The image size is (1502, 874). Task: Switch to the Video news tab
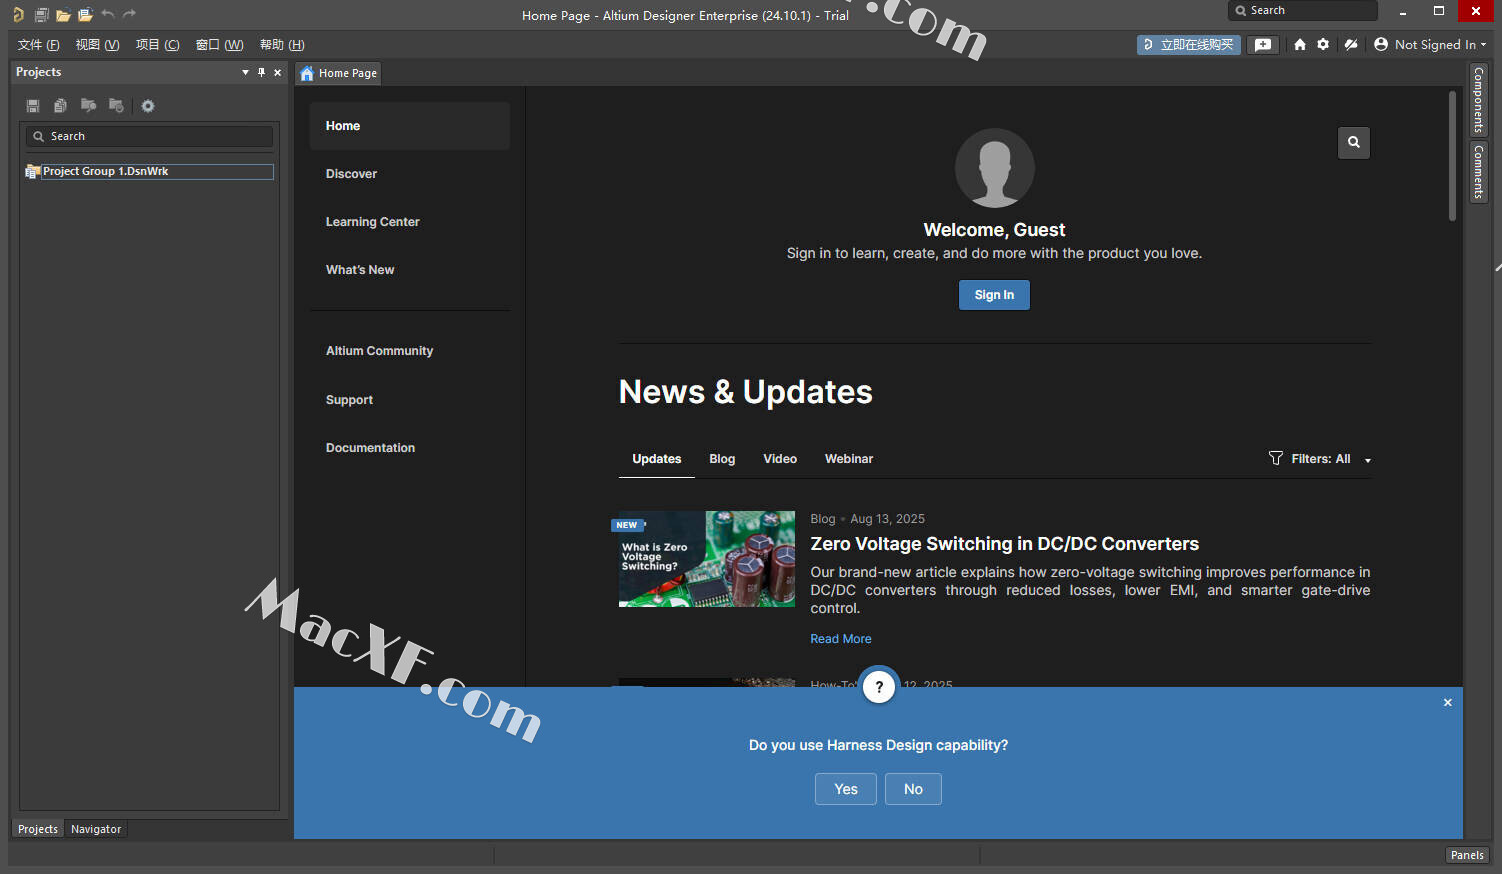pos(780,459)
